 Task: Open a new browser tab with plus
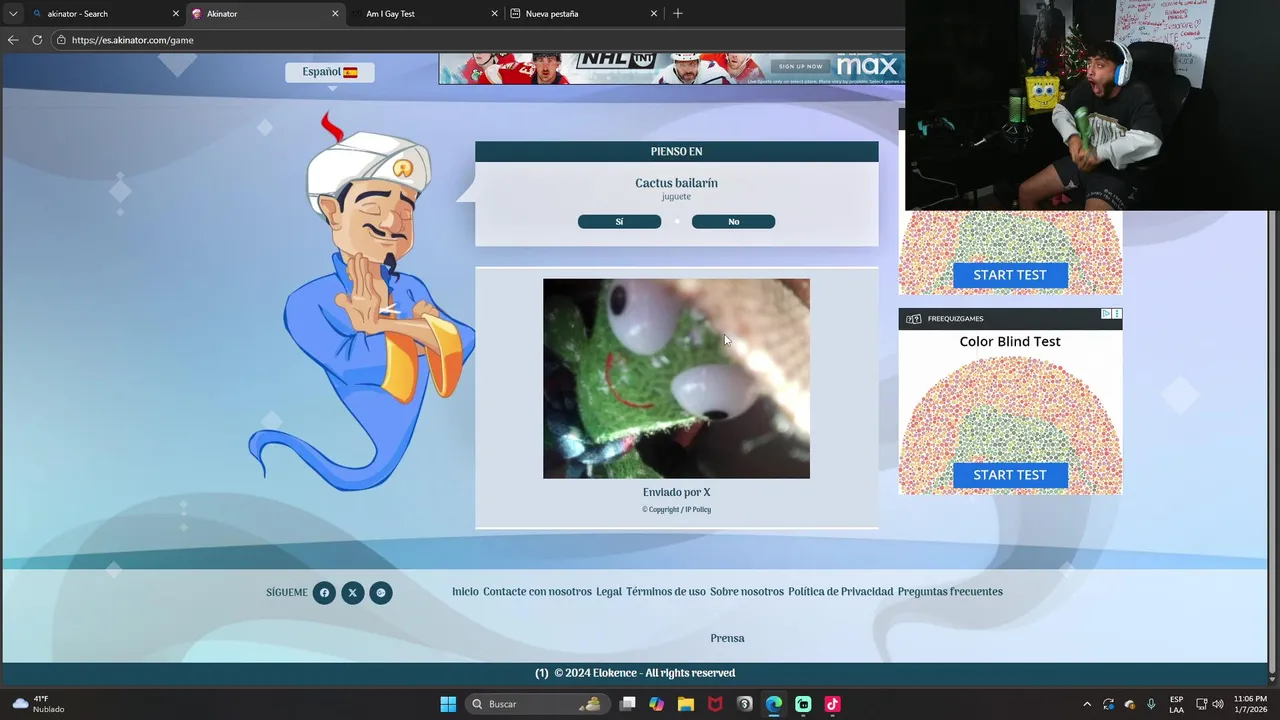pos(678,14)
